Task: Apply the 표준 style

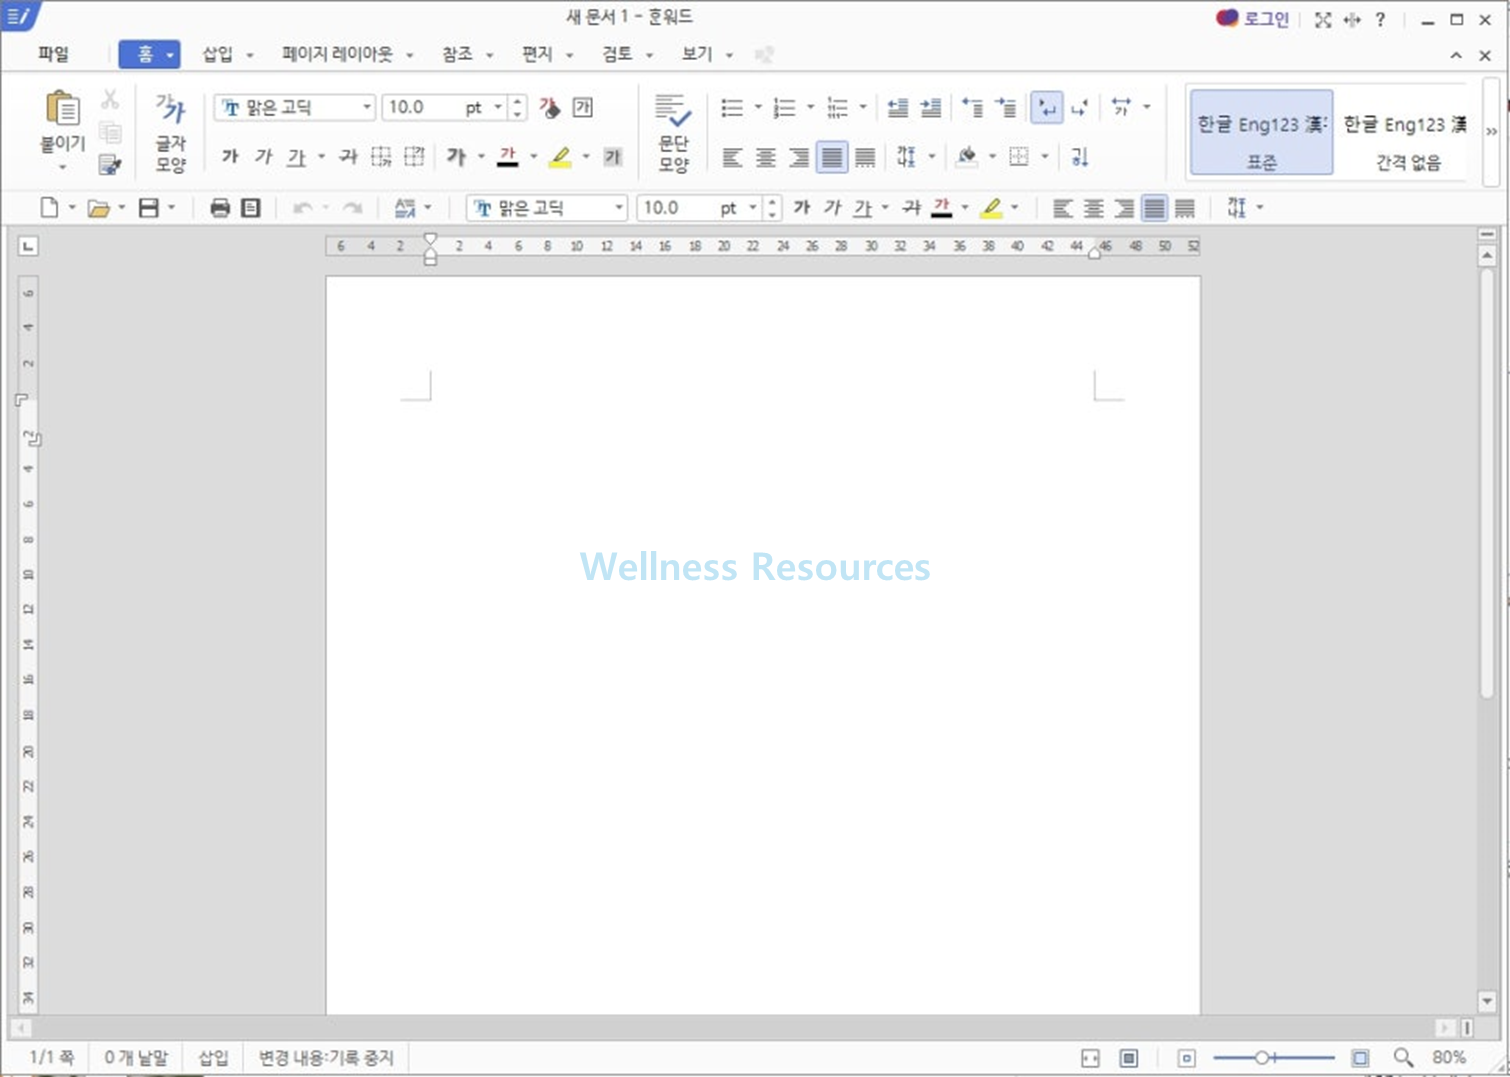Action: (1261, 132)
